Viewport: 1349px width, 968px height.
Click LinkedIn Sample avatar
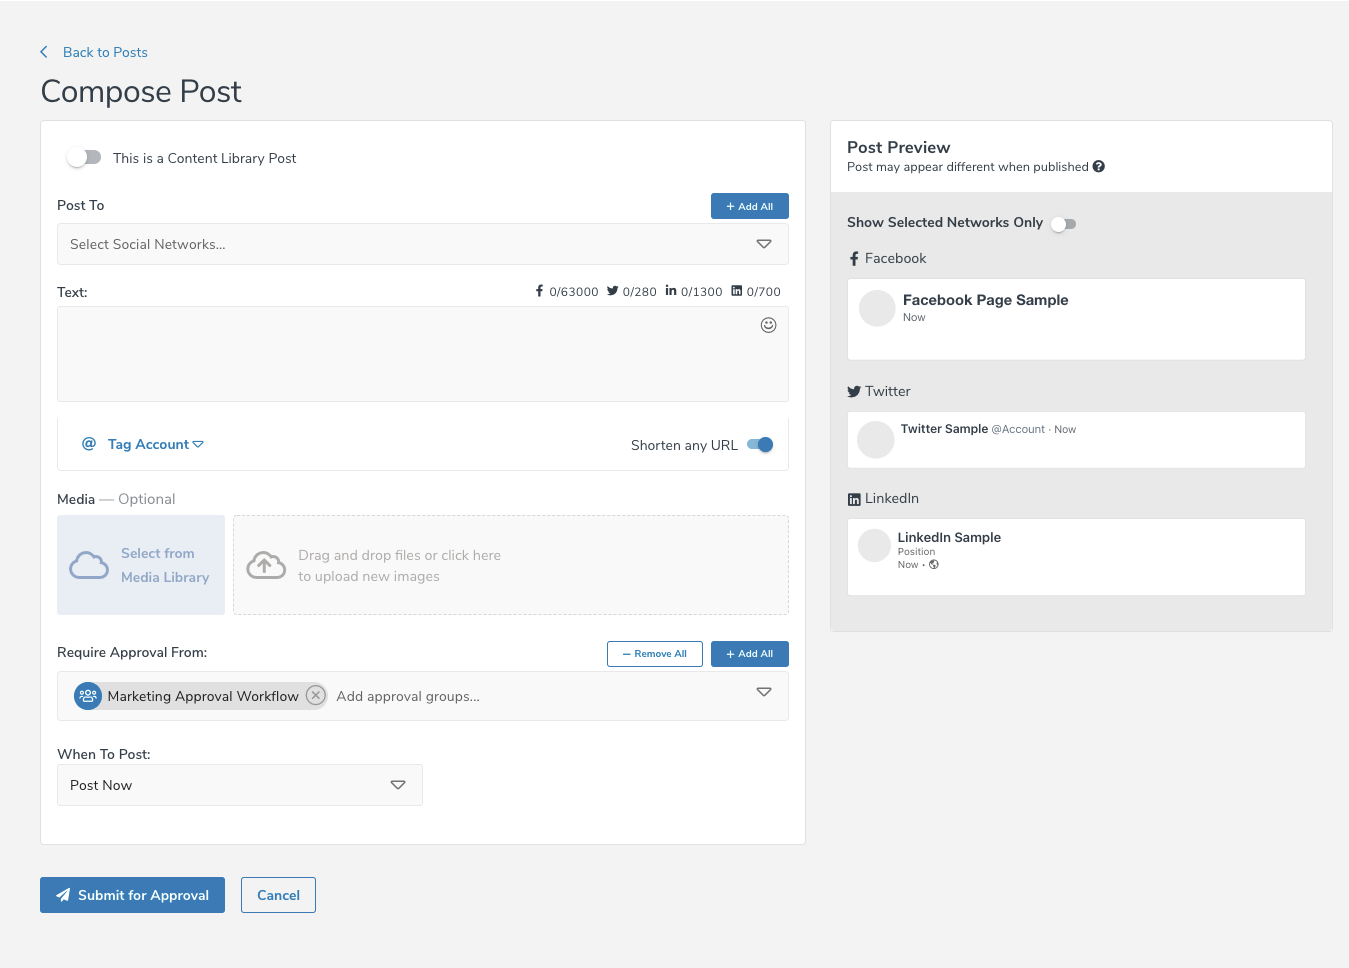tap(874, 546)
